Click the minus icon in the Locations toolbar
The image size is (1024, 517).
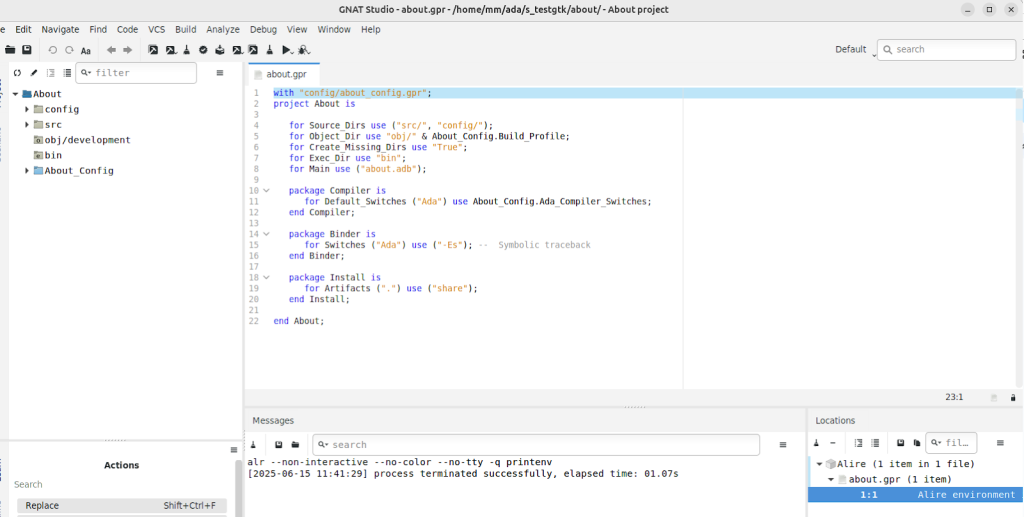(833, 443)
